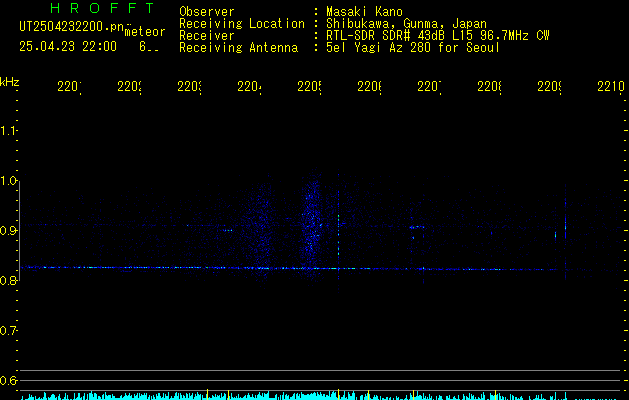Click the cyan signal power graph at bottom
This screenshot has height=400, width=629.
click(x=321, y=396)
